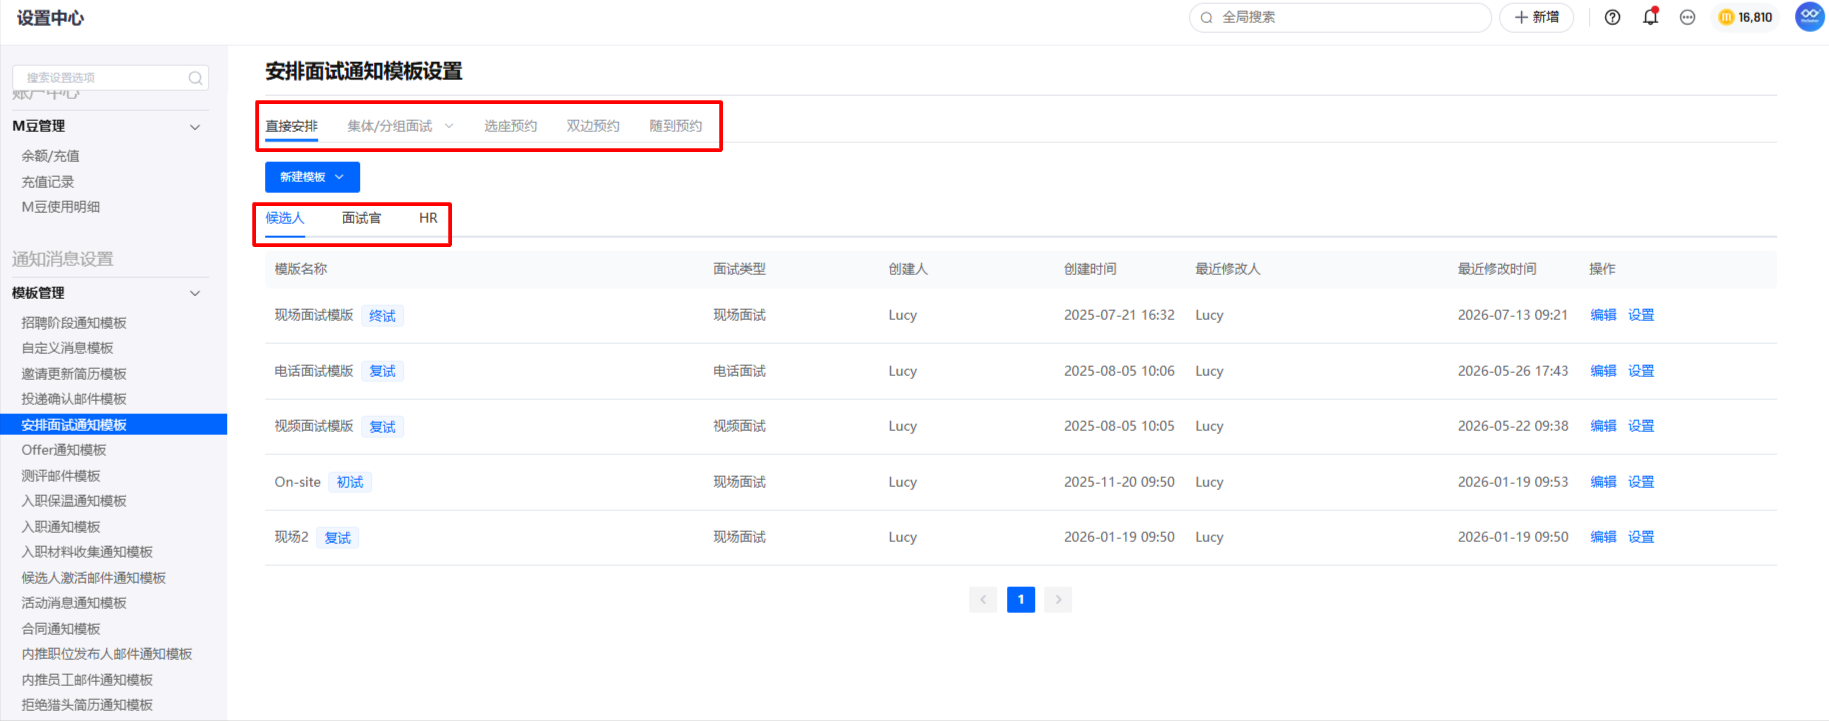Focus the 全局搜索 search field
Screen dimensions: 1829x721
1340,17
